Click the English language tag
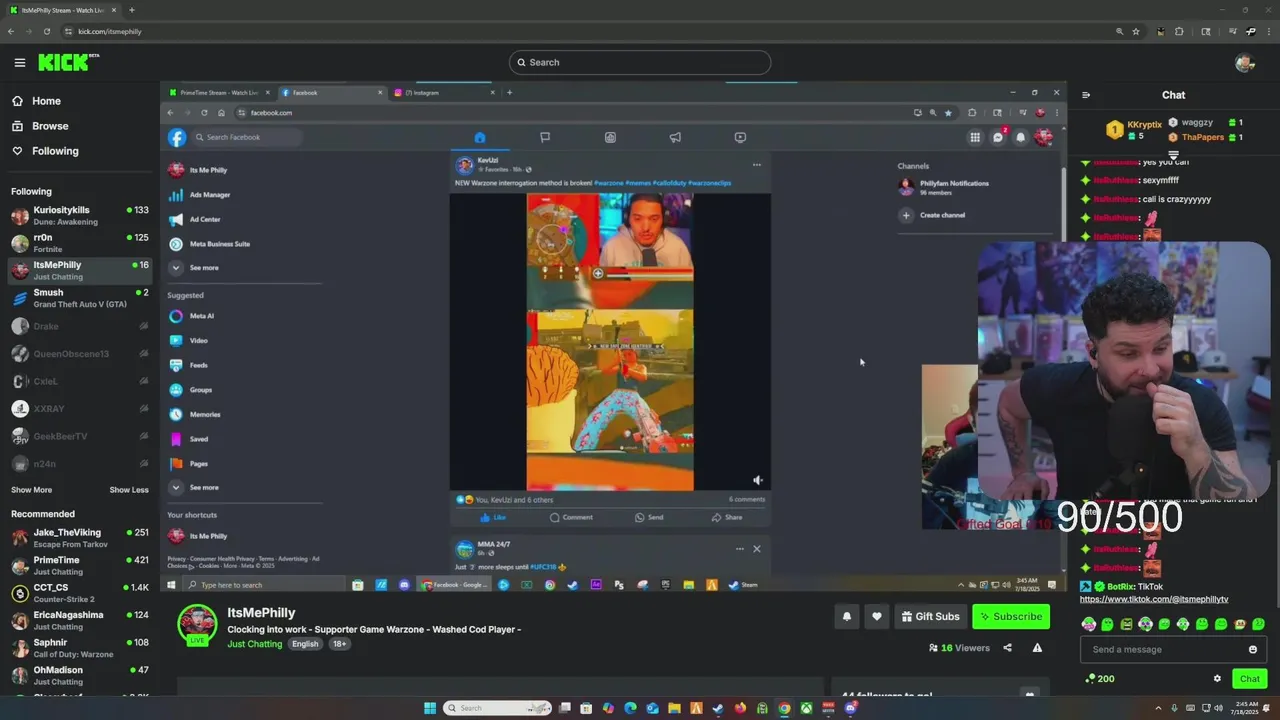This screenshot has height=720, width=1280. (x=305, y=644)
